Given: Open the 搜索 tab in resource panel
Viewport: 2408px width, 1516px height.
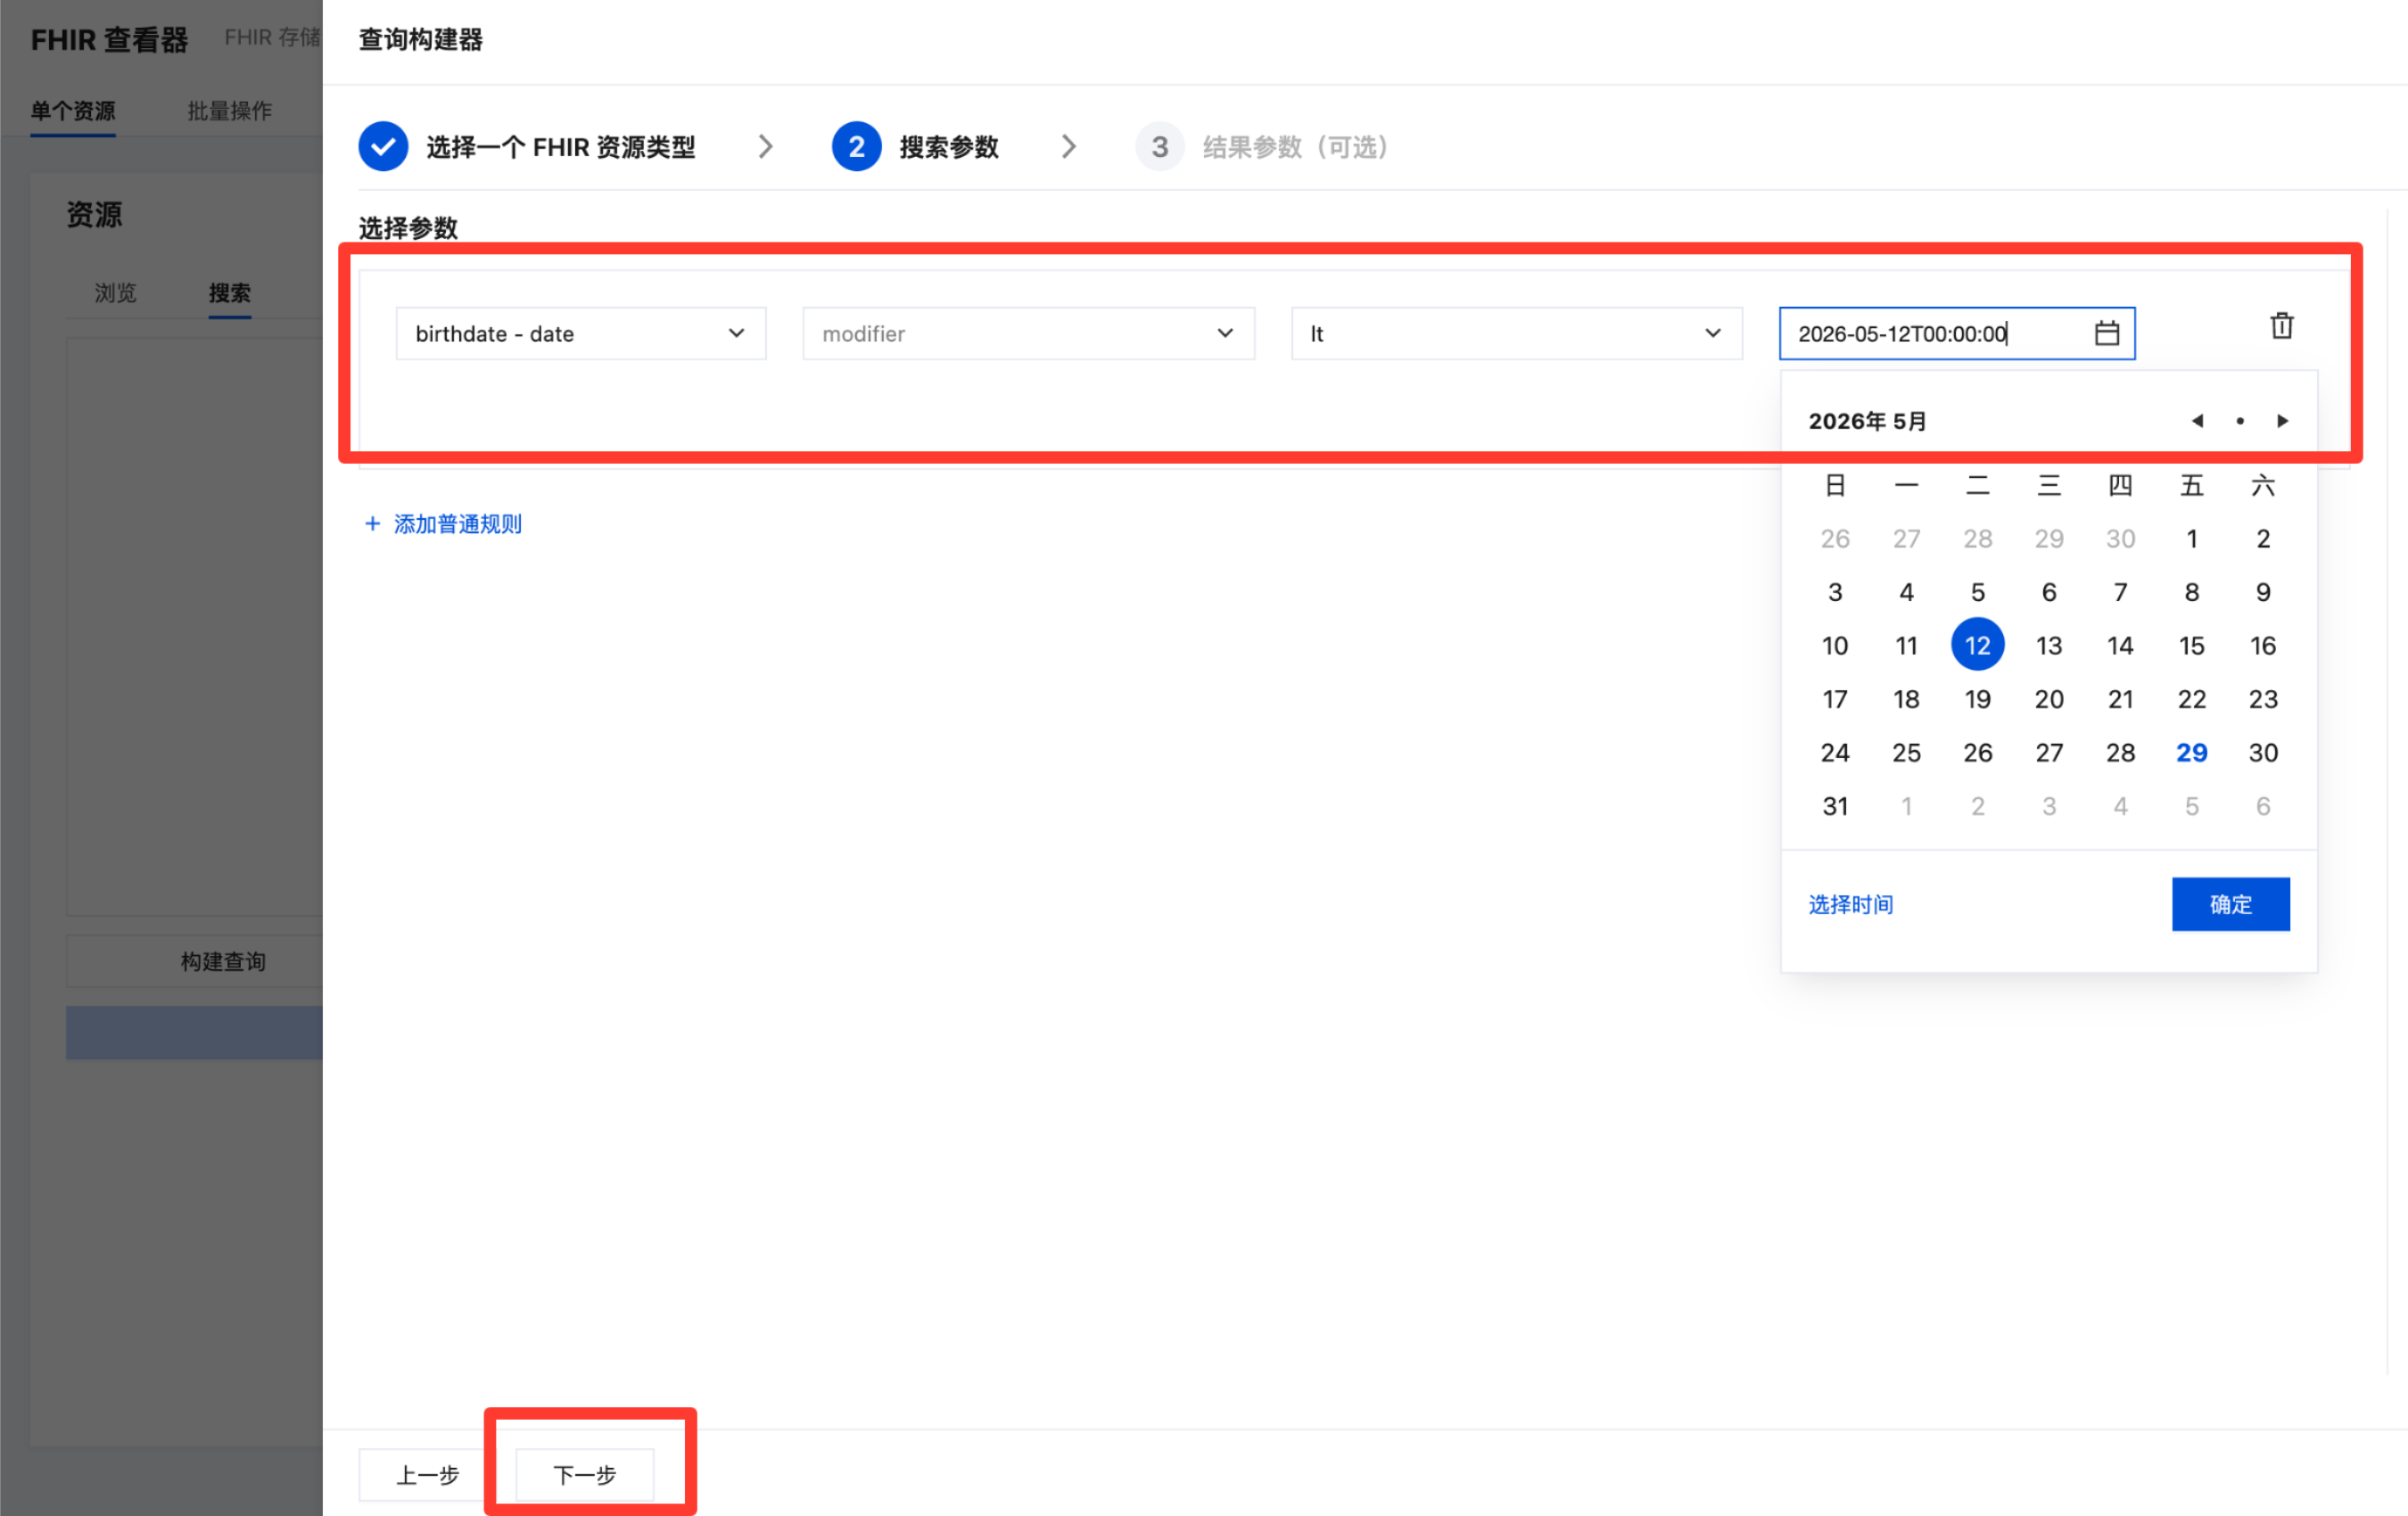Looking at the screenshot, I should point(230,293).
